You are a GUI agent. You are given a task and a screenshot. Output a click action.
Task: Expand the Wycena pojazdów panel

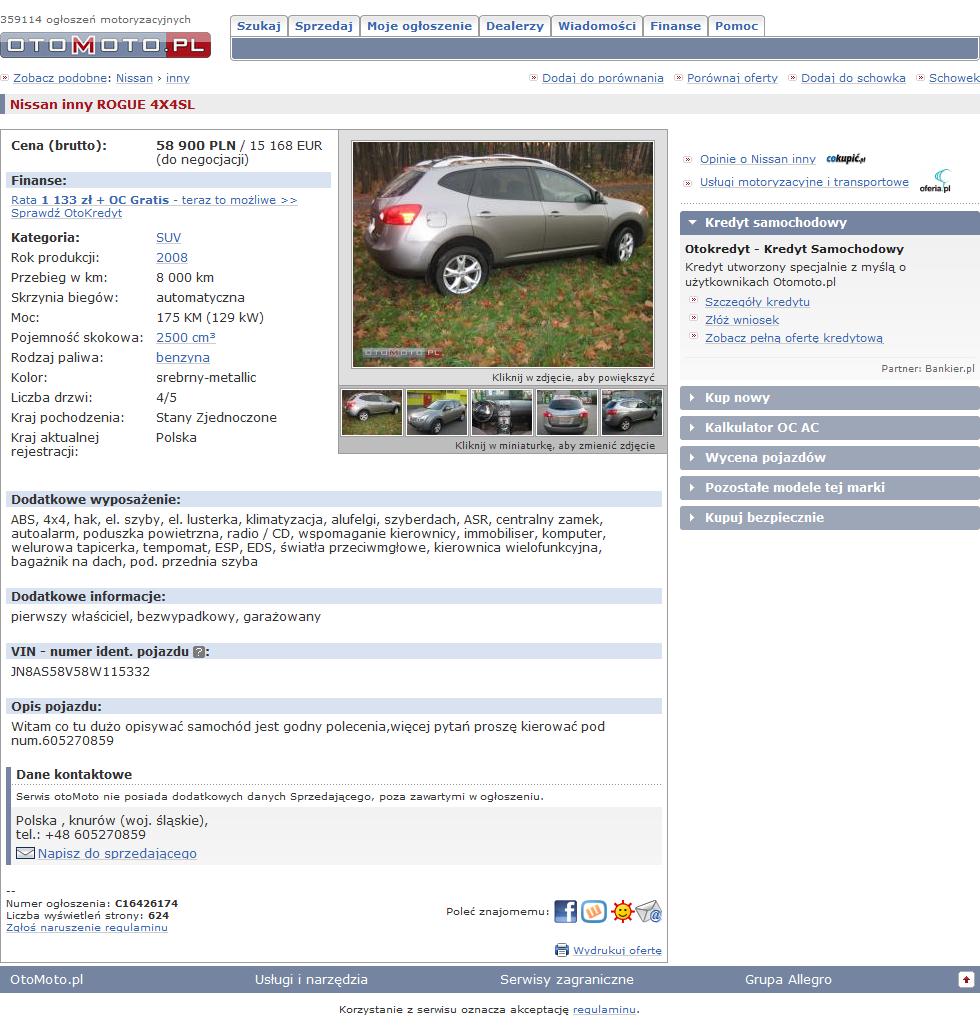(830, 457)
